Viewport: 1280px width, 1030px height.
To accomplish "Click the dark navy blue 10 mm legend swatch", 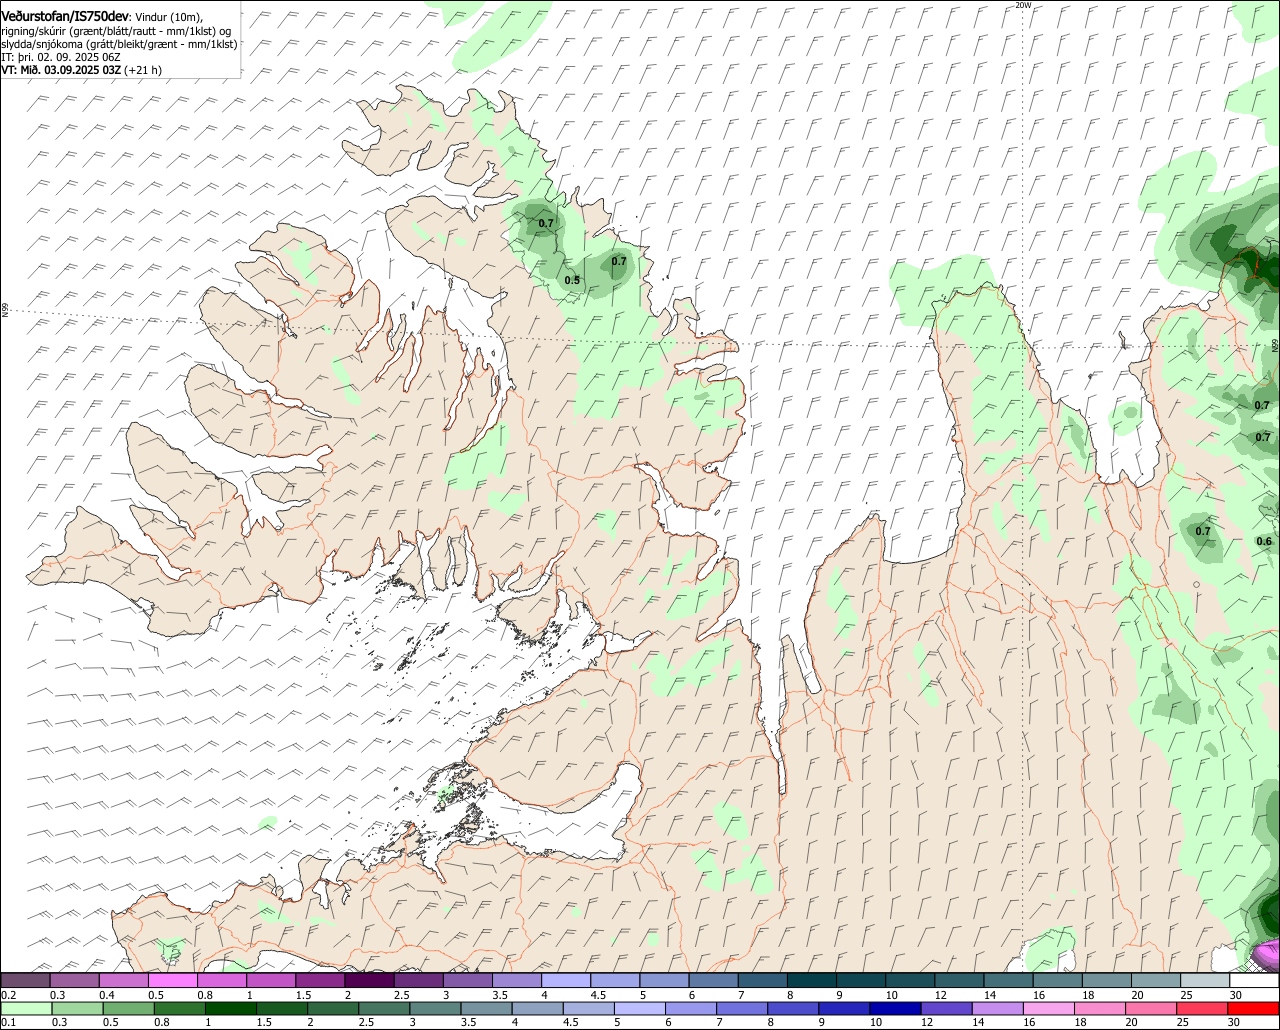I will [893, 1009].
